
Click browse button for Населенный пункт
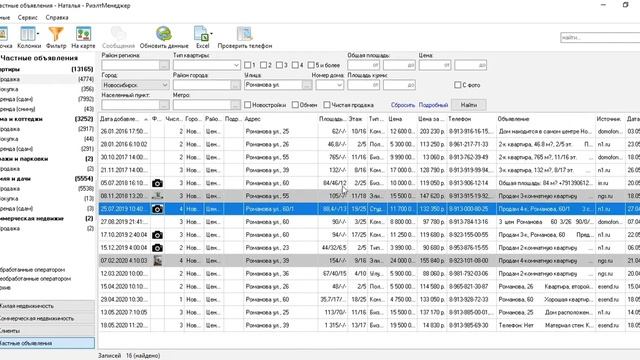point(164,105)
